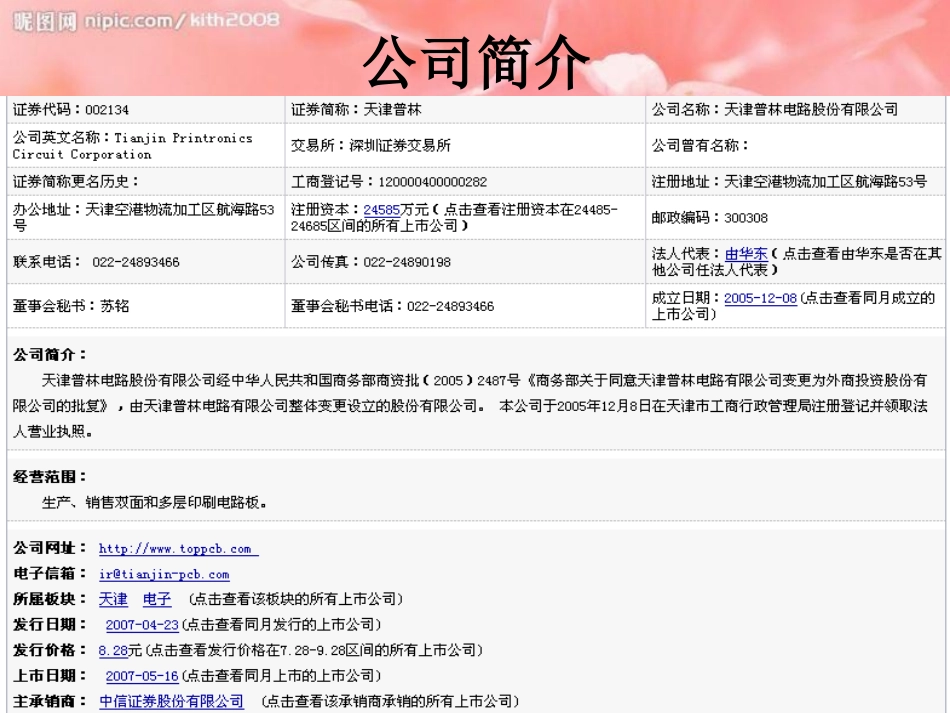Image resolution: width=950 pixels, height=713 pixels.
Task: Click the 上市日期 label
Action: click(50, 675)
